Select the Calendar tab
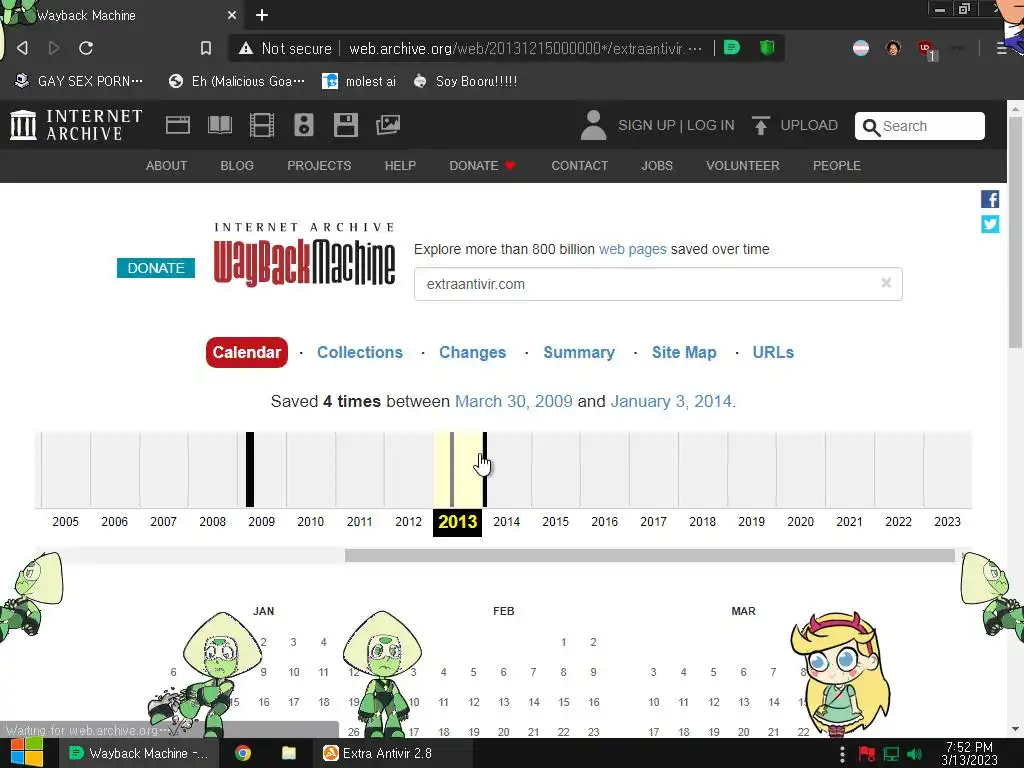Screen dimensions: 1024x768 tap(247, 352)
